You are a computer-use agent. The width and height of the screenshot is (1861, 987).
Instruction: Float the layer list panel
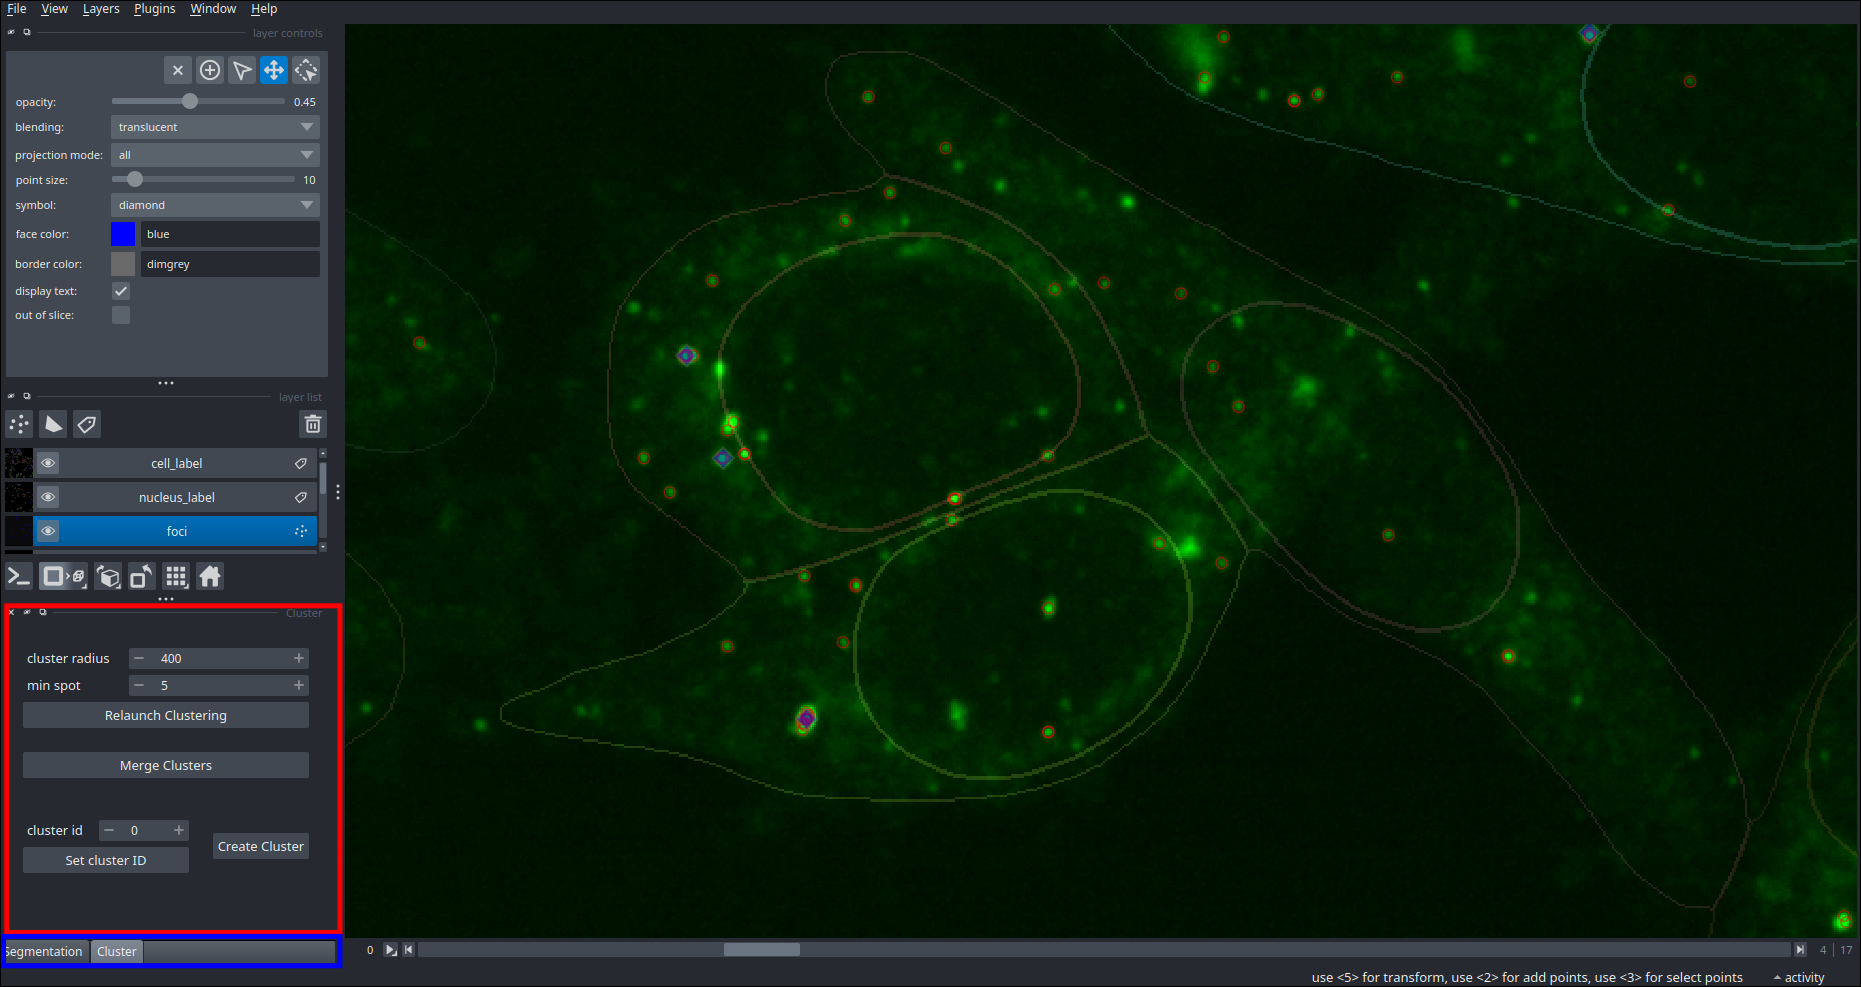27,396
